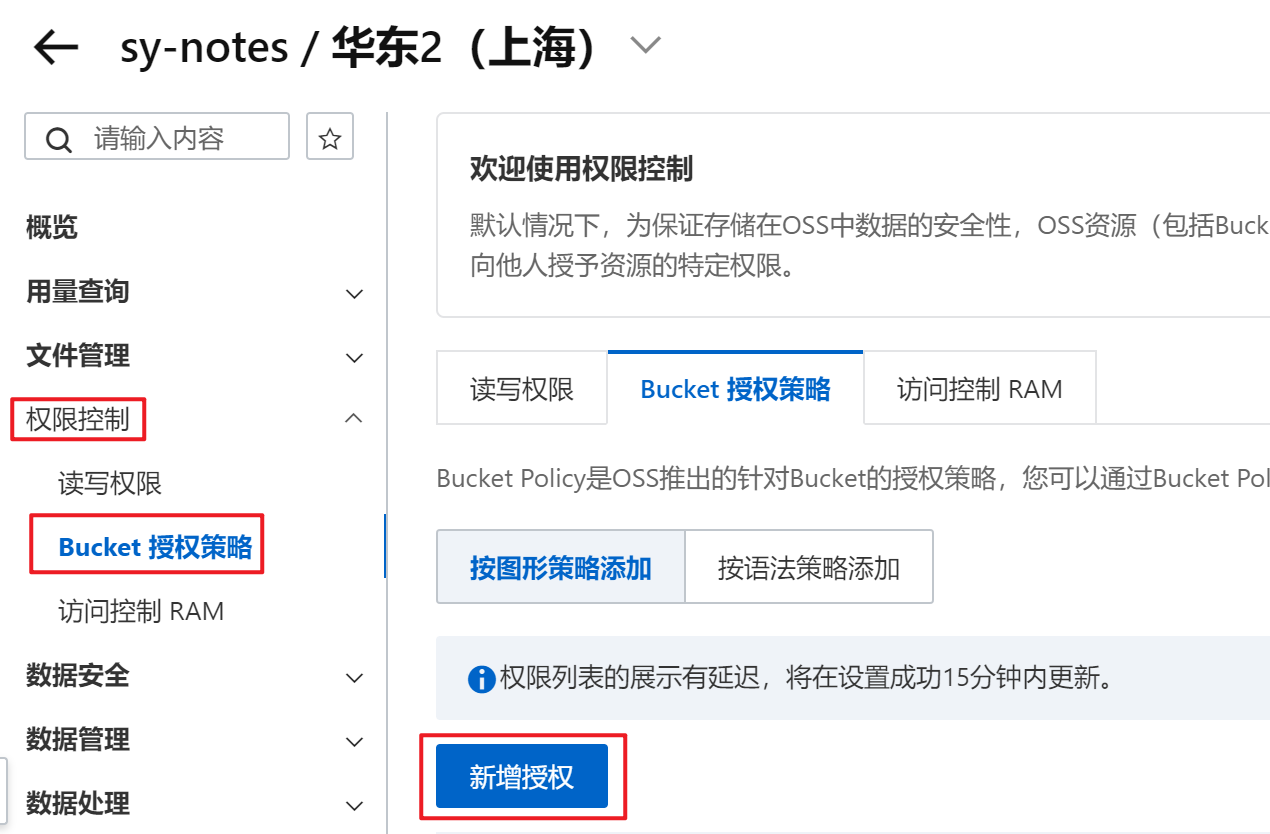
Task: Open 概览 in the sidebar
Action: [x=52, y=228]
